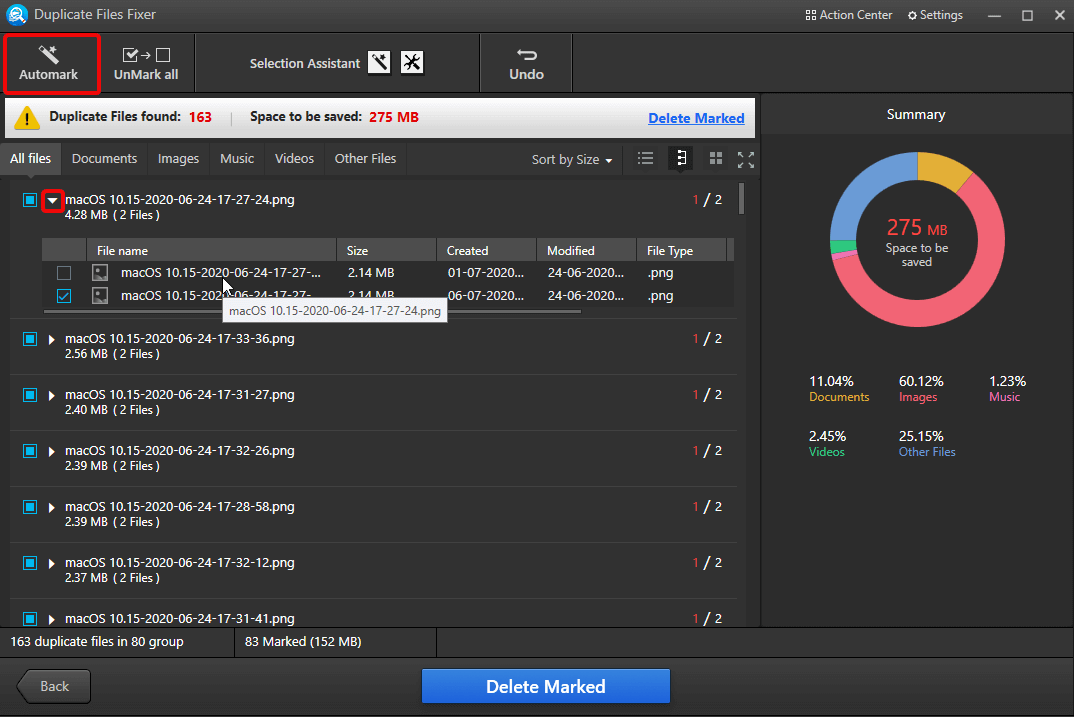Viewport: 1074px width, 717px height.
Task: Expand the macOS 10.15-2020-06-24-17-33-36.png group
Action: point(51,340)
